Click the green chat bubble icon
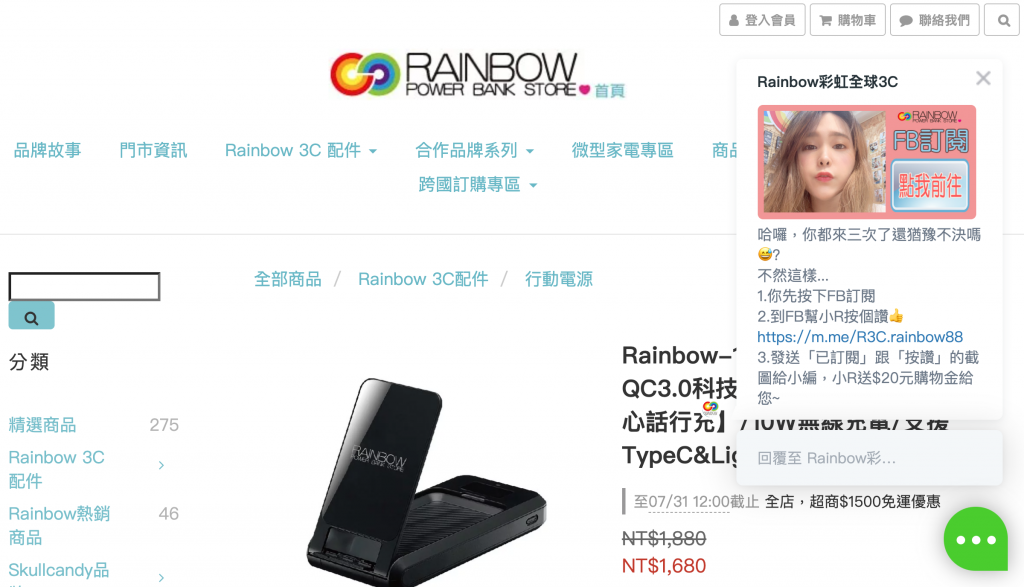The height and width of the screenshot is (587, 1024). click(x=976, y=539)
